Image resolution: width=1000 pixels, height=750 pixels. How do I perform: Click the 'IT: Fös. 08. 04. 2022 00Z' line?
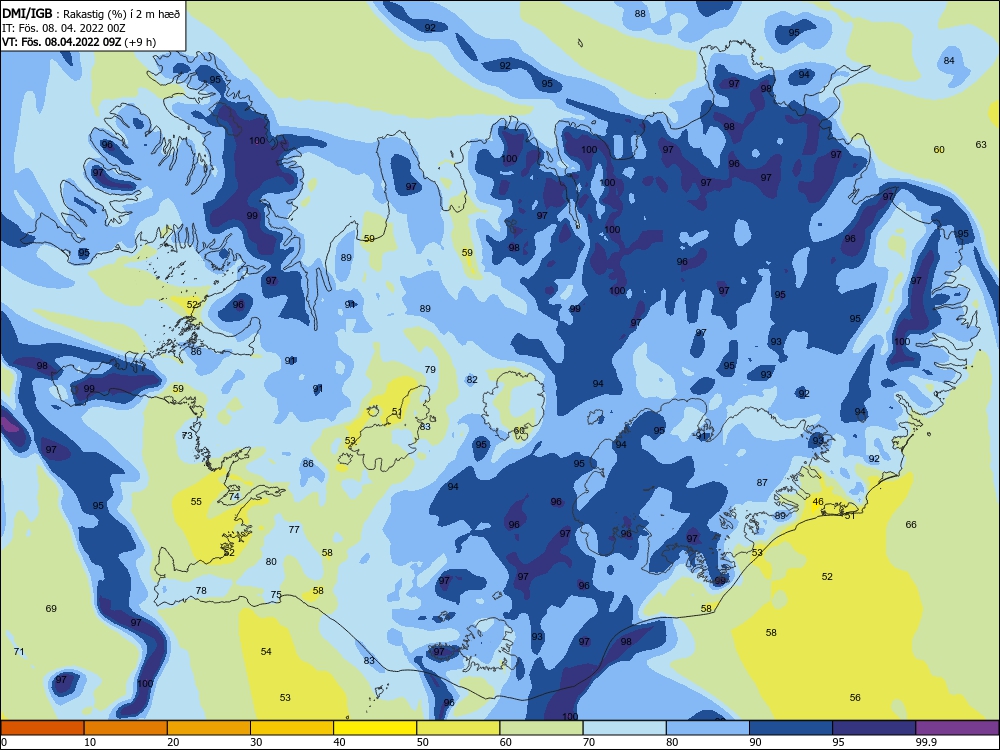coord(64,28)
